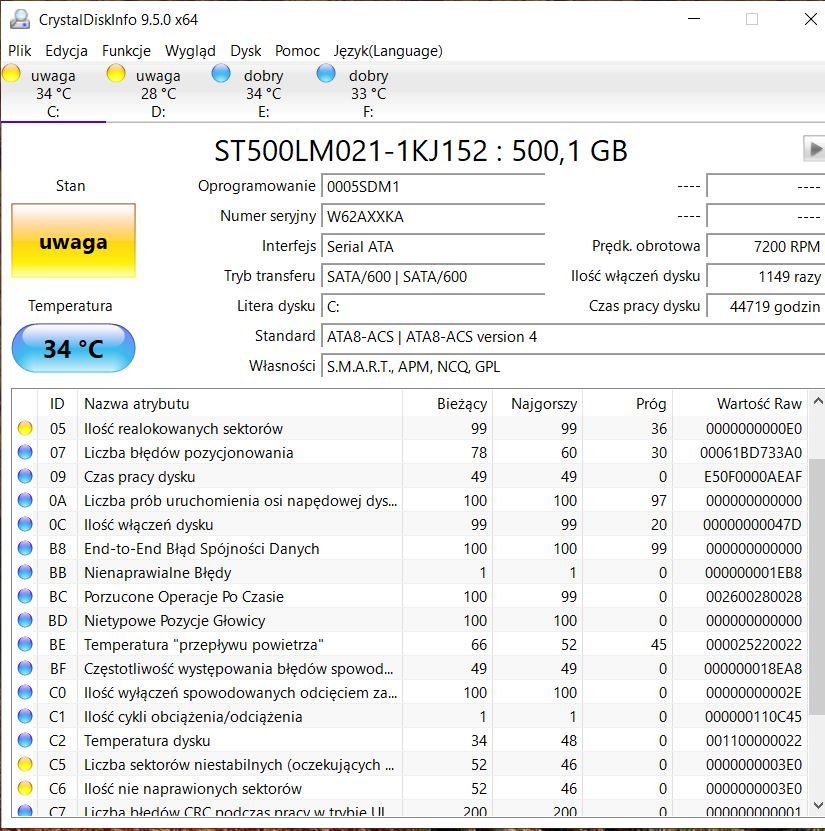Click raw value 00061BD733A0

click(x=751, y=453)
